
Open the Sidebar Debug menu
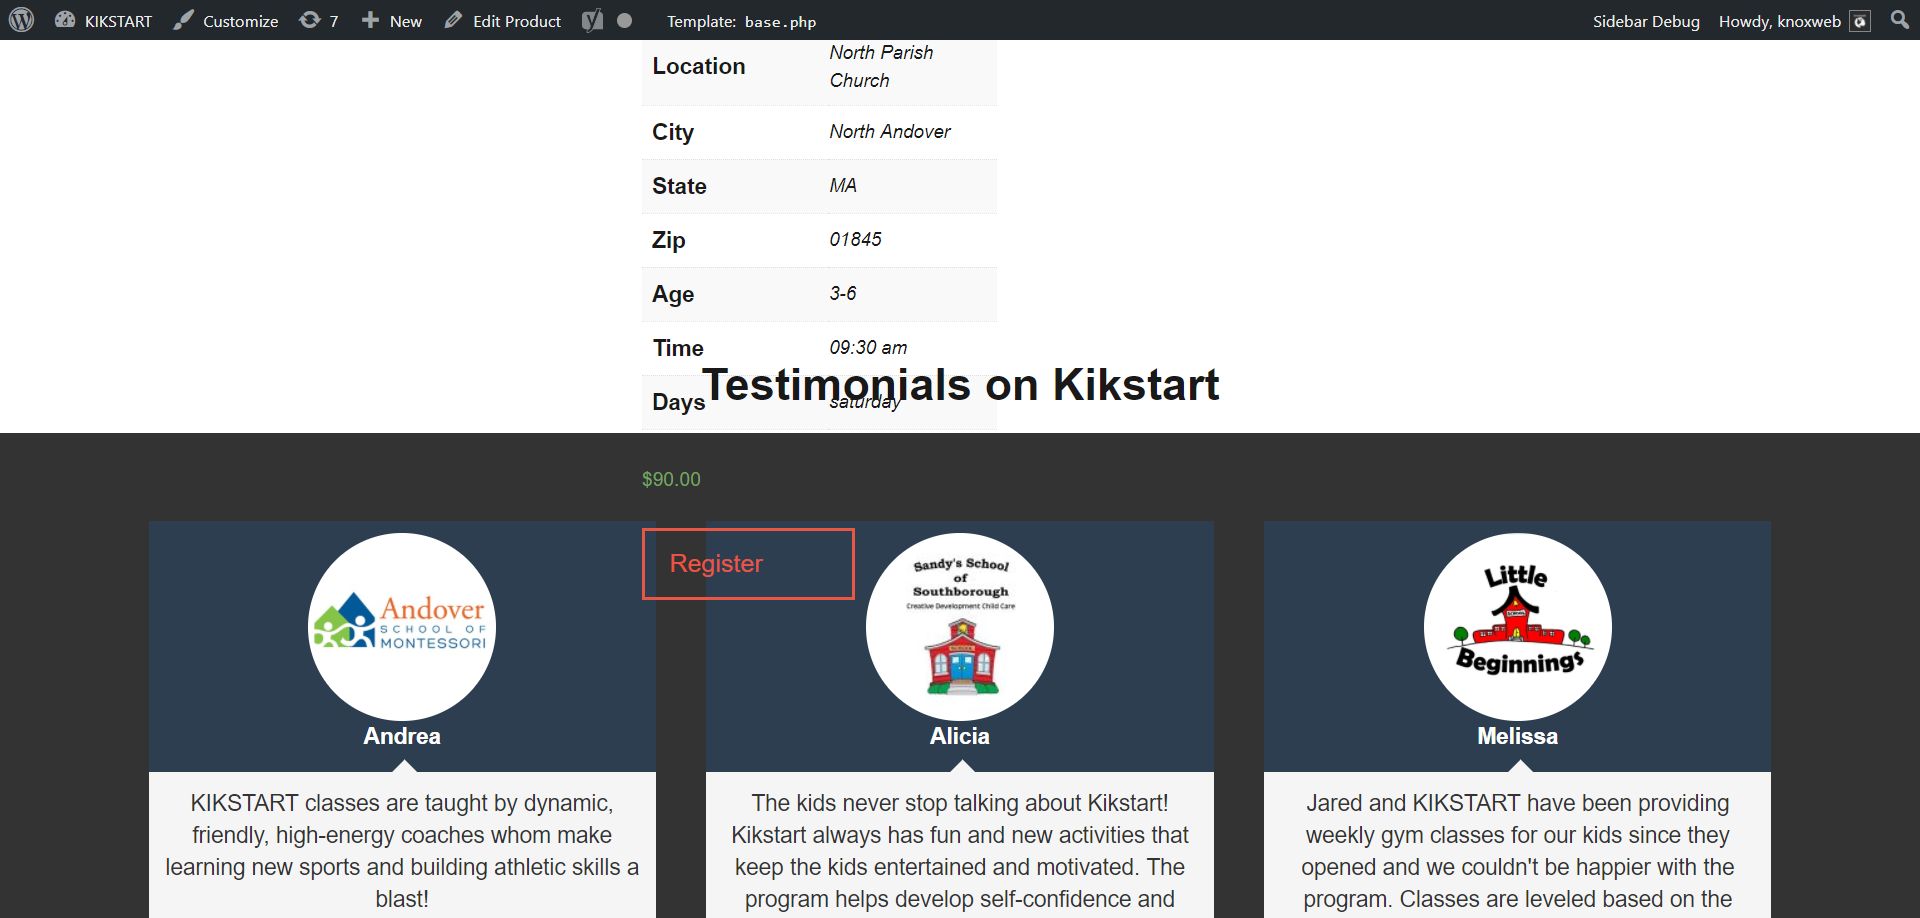pos(1646,21)
